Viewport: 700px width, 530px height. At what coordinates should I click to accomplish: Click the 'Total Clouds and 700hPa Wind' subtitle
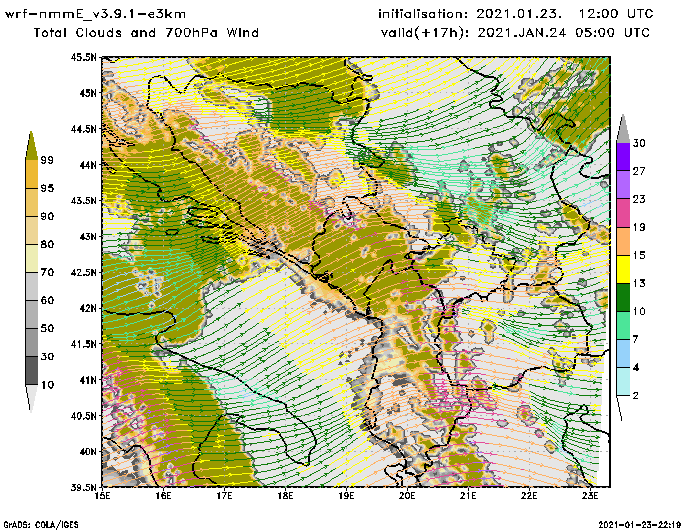[146, 33]
